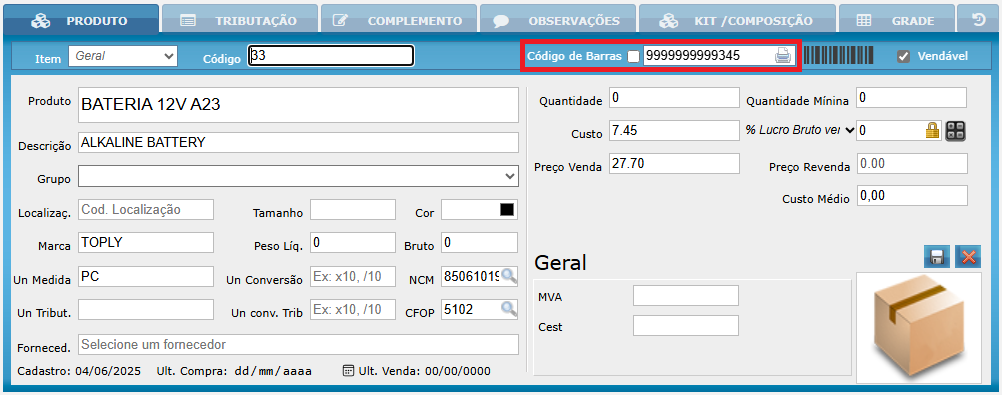This screenshot has width=1002, height=395.
Task: Open the calculator grid icon beside lock
Action: [x=955, y=131]
